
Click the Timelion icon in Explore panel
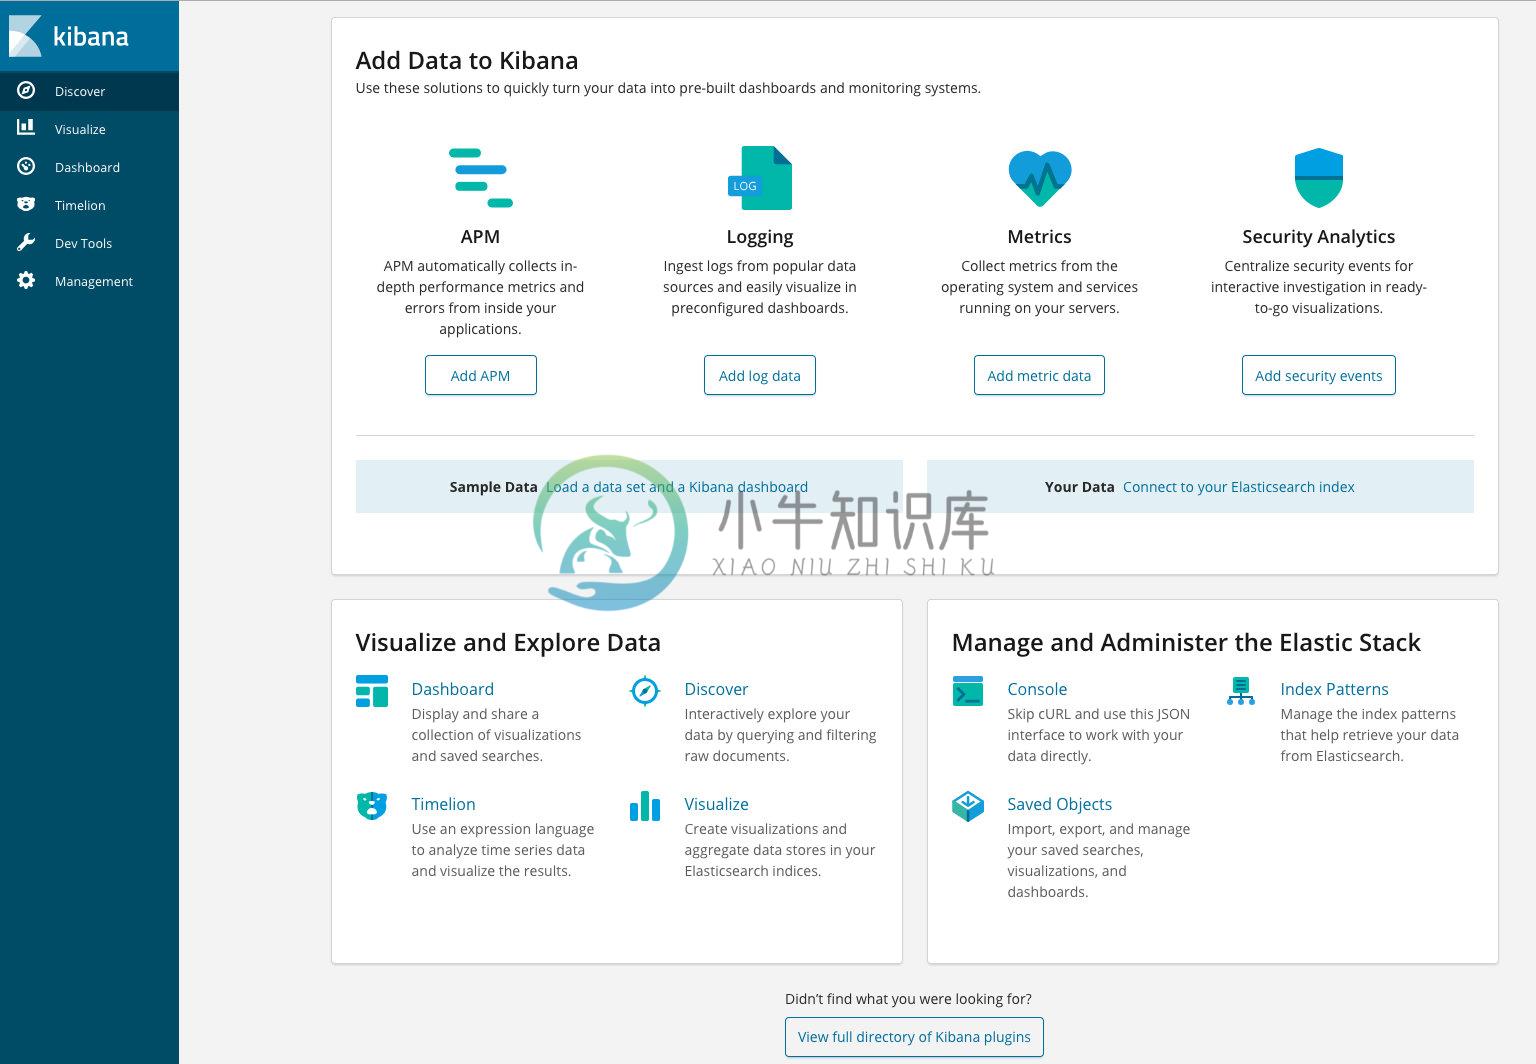(372, 806)
